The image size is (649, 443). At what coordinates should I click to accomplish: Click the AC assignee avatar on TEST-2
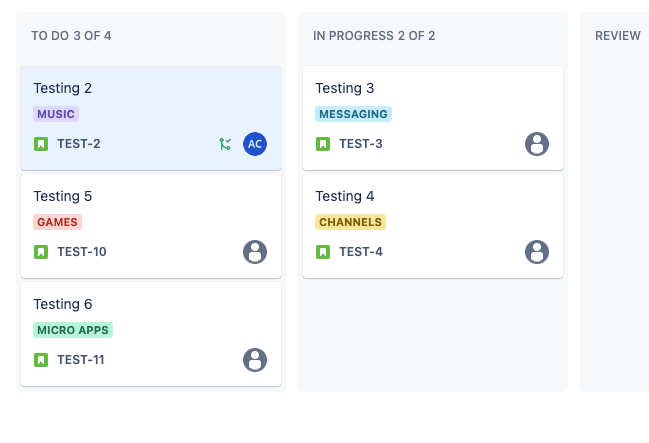coord(255,144)
